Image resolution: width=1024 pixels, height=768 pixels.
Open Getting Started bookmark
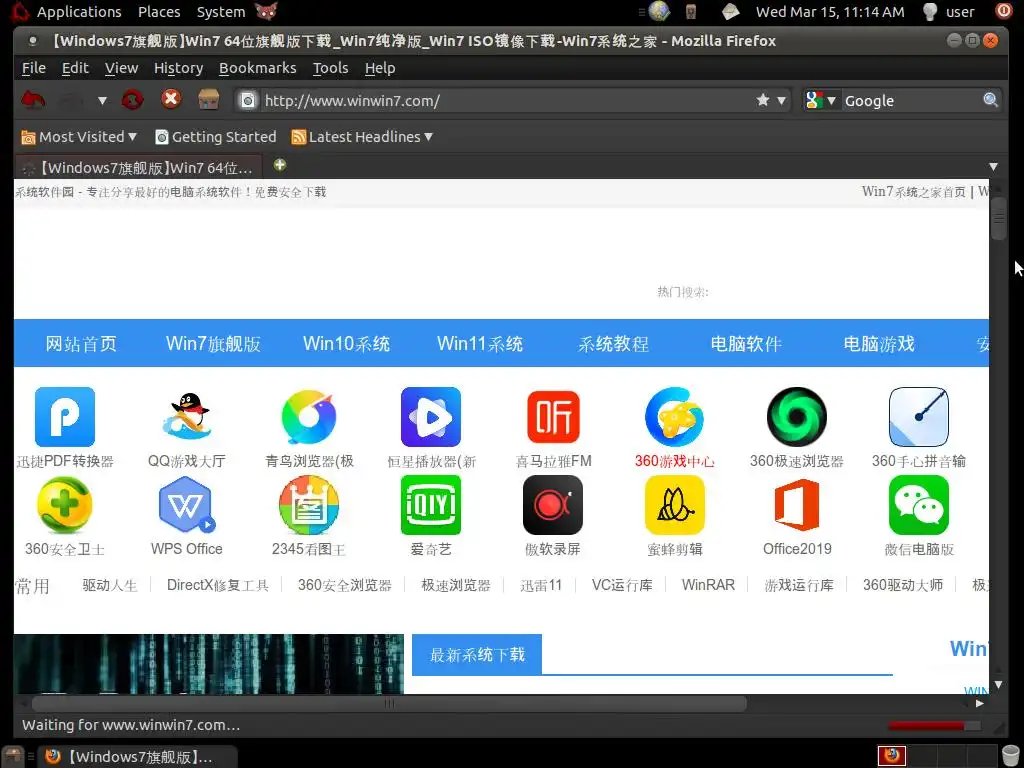[216, 136]
